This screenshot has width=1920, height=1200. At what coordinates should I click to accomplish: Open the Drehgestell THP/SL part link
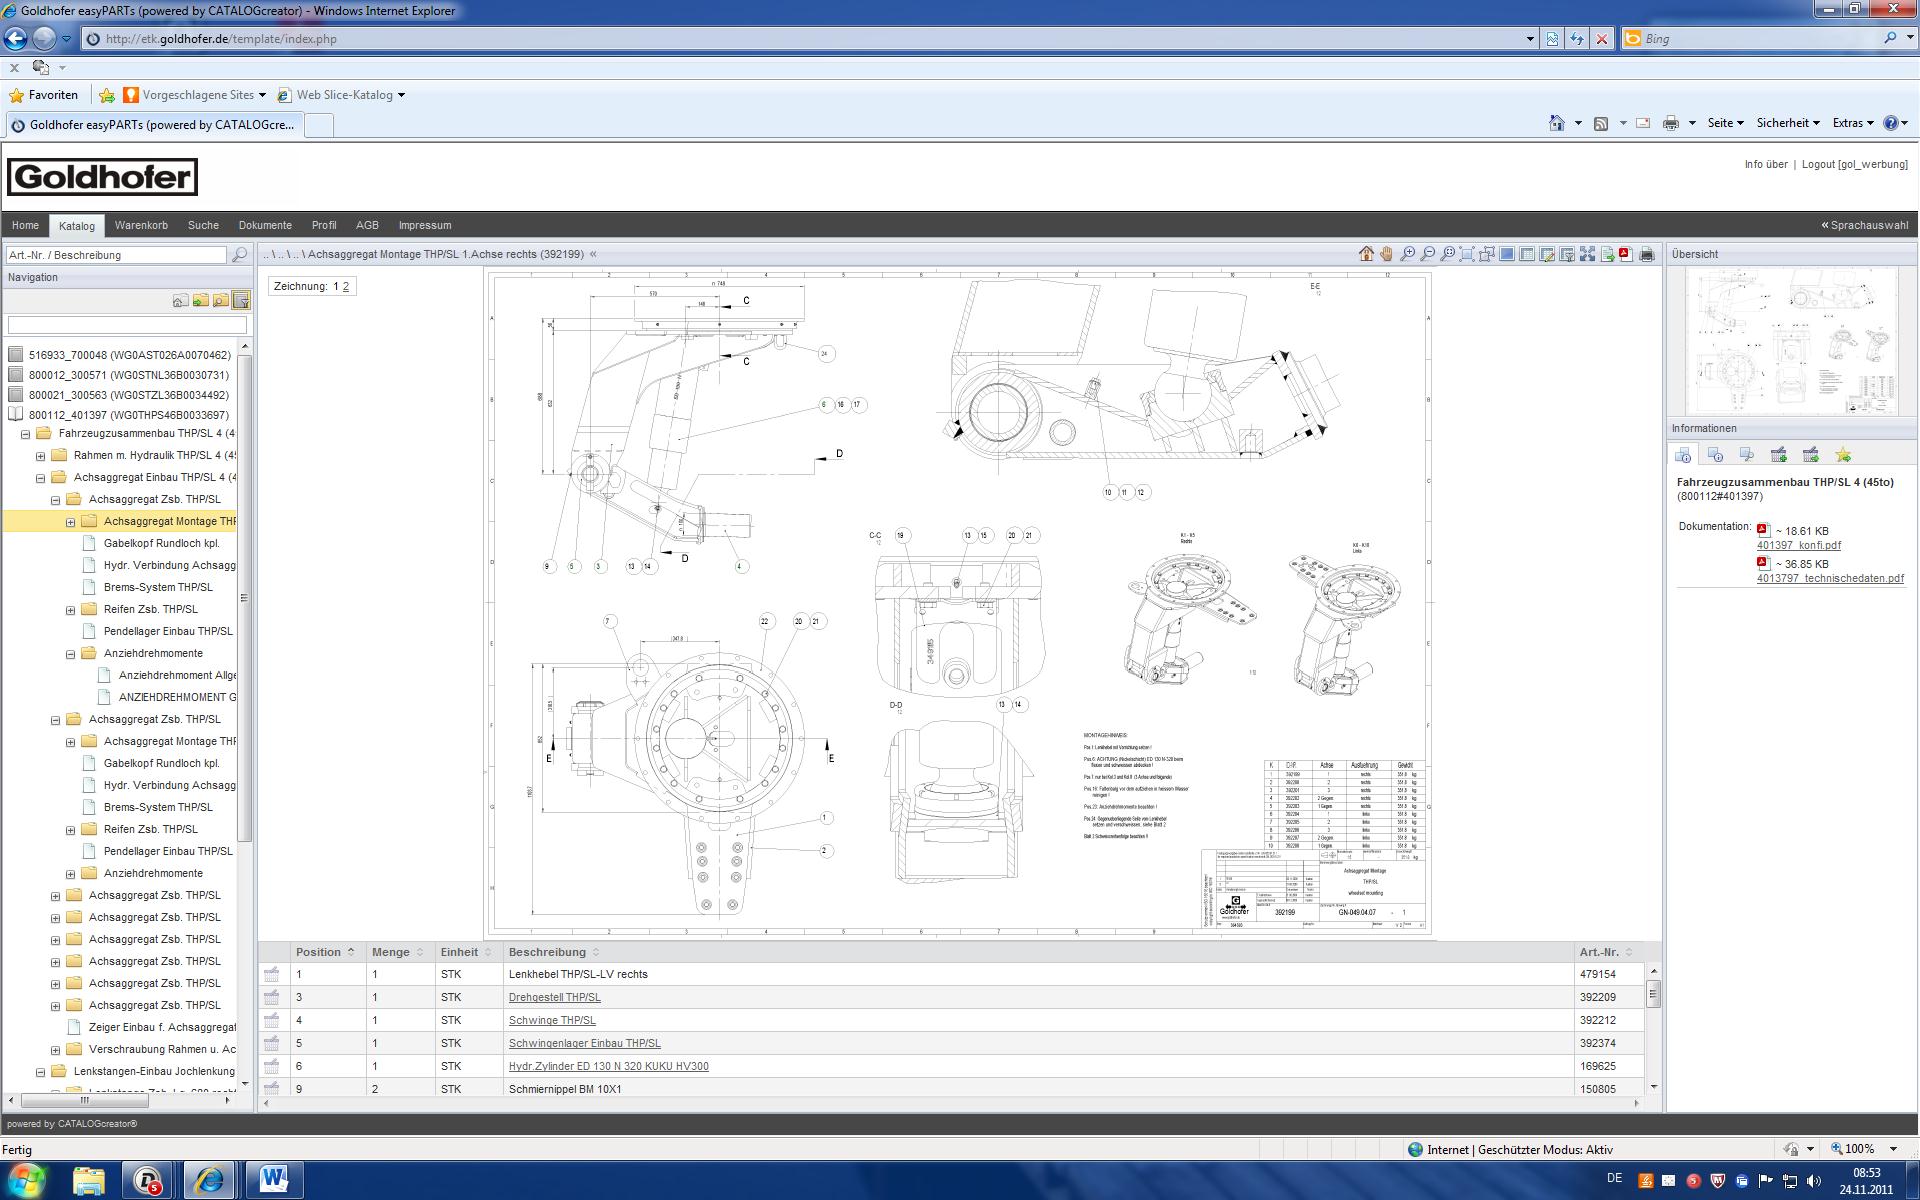554,997
